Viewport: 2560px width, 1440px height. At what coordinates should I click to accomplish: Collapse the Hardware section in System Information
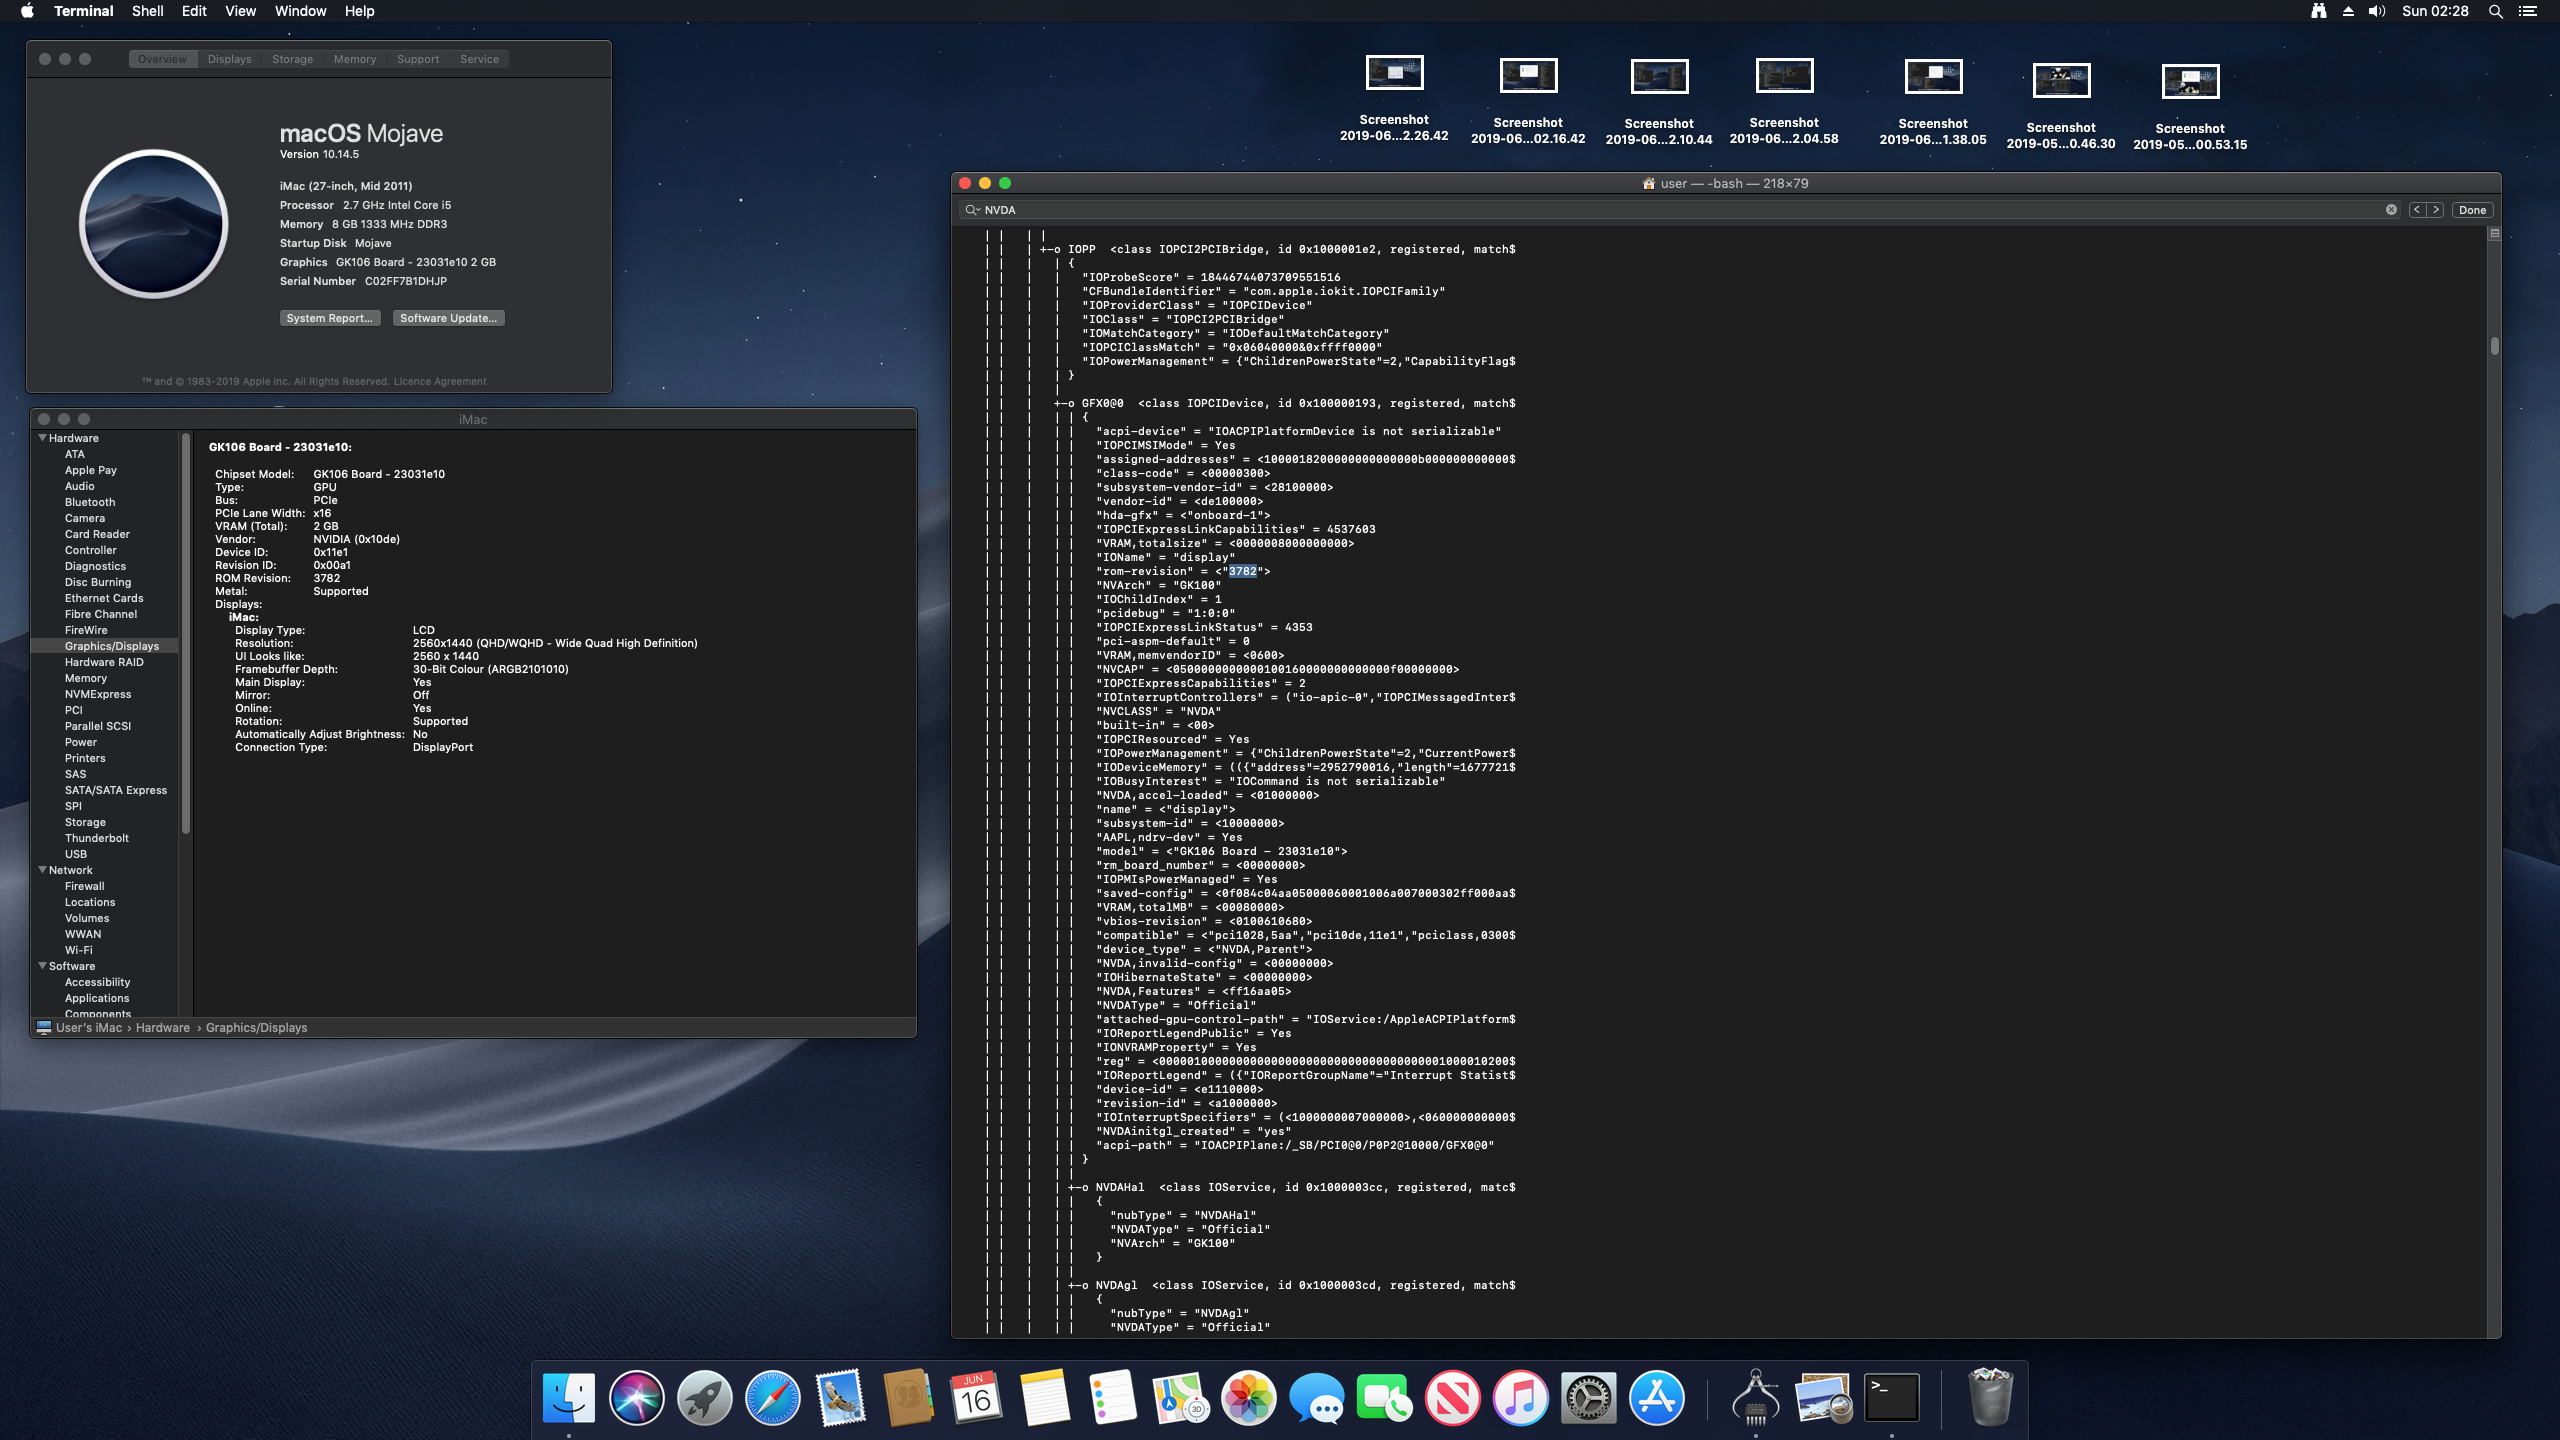point(43,438)
